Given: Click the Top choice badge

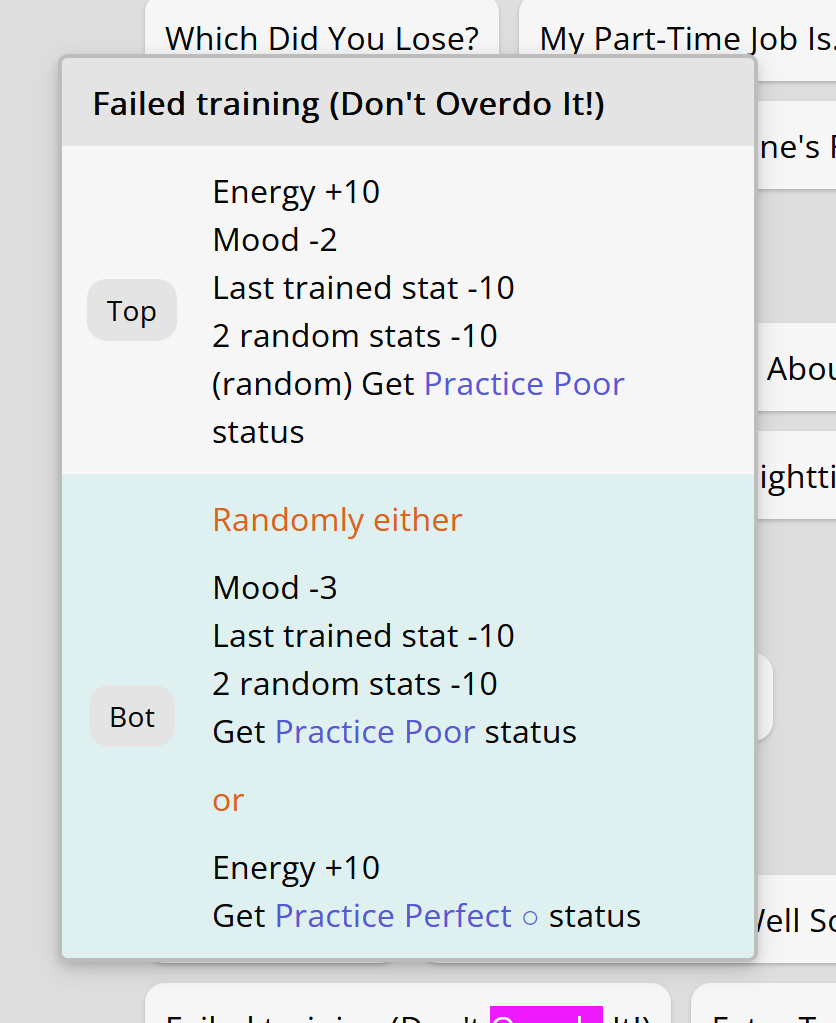Looking at the screenshot, I should pyautogui.click(x=132, y=310).
